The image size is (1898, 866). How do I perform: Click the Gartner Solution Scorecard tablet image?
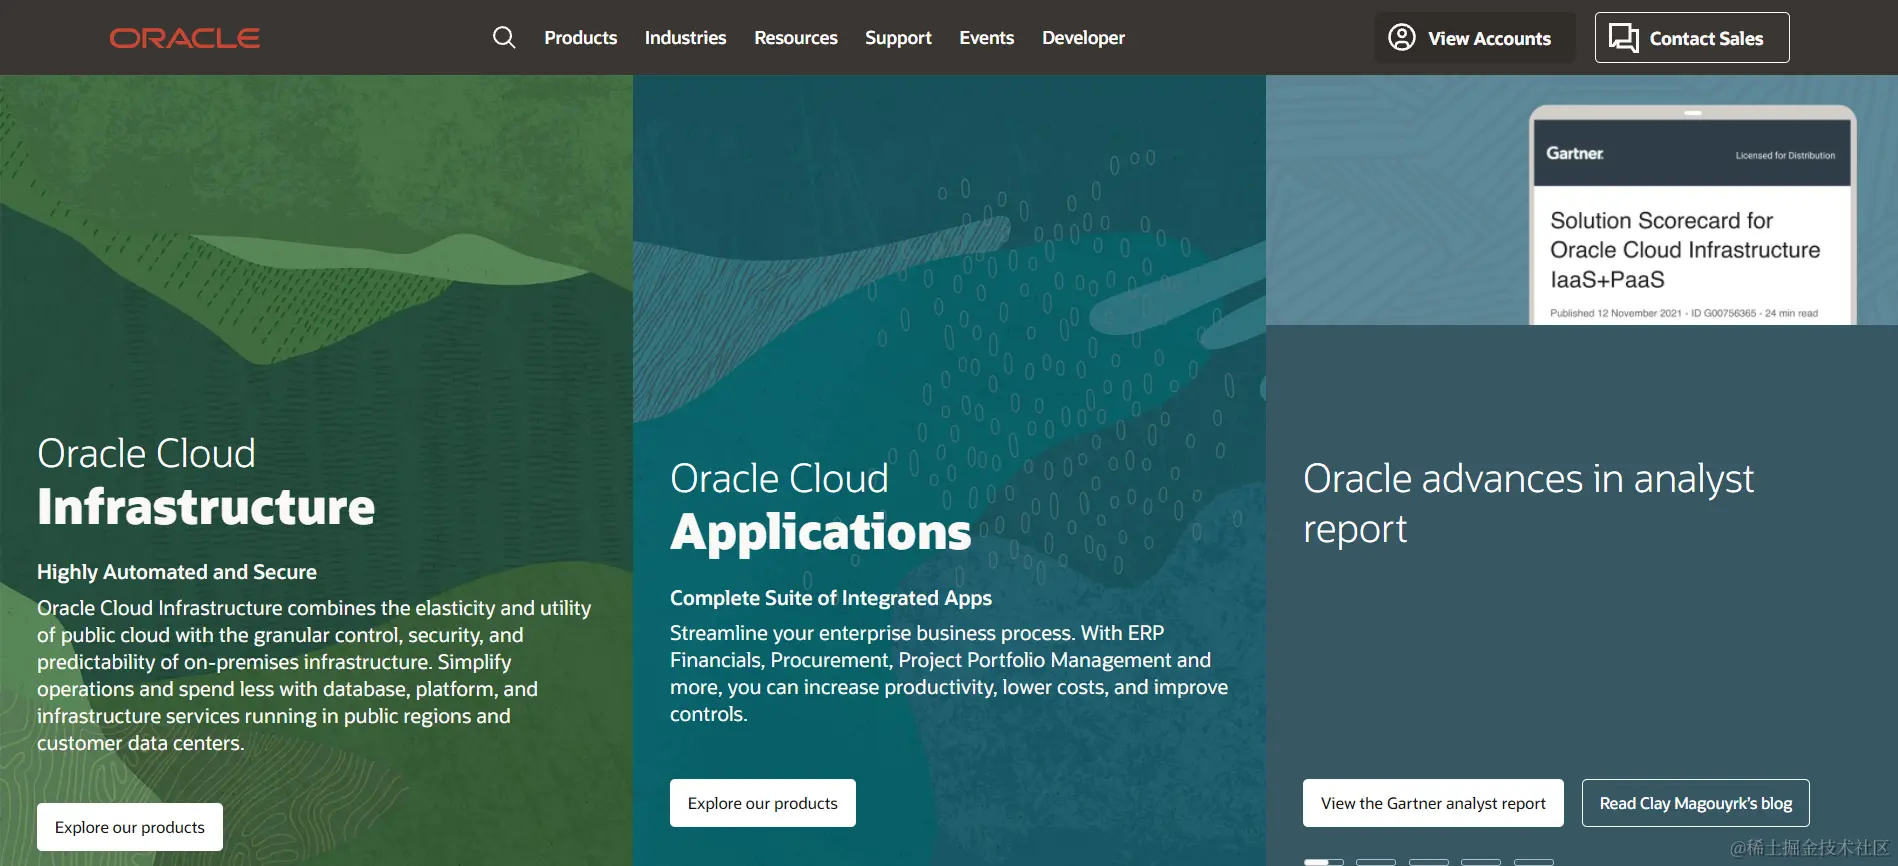[1692, 215]
